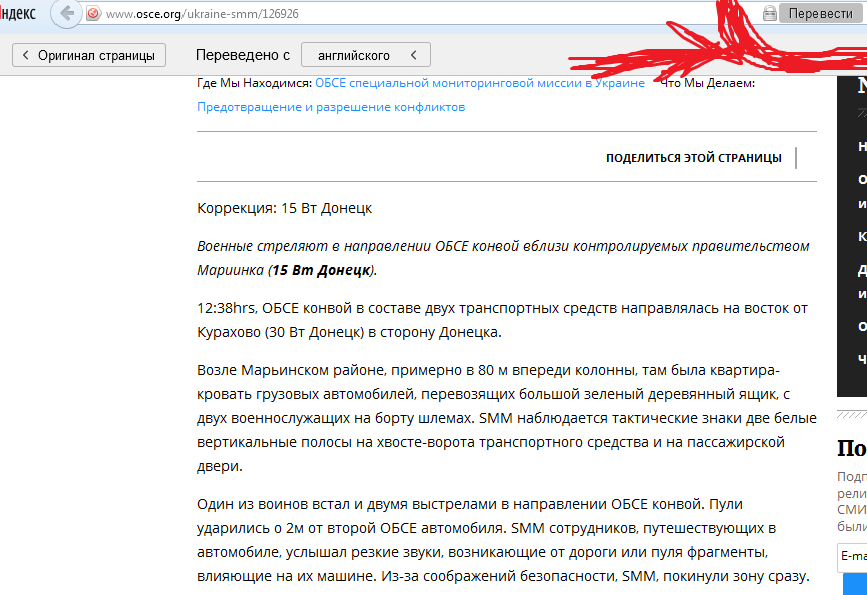Select sidebar menu item starting with К
The width and height of the screenshot is (867, 595).
[x=861, y=237]
